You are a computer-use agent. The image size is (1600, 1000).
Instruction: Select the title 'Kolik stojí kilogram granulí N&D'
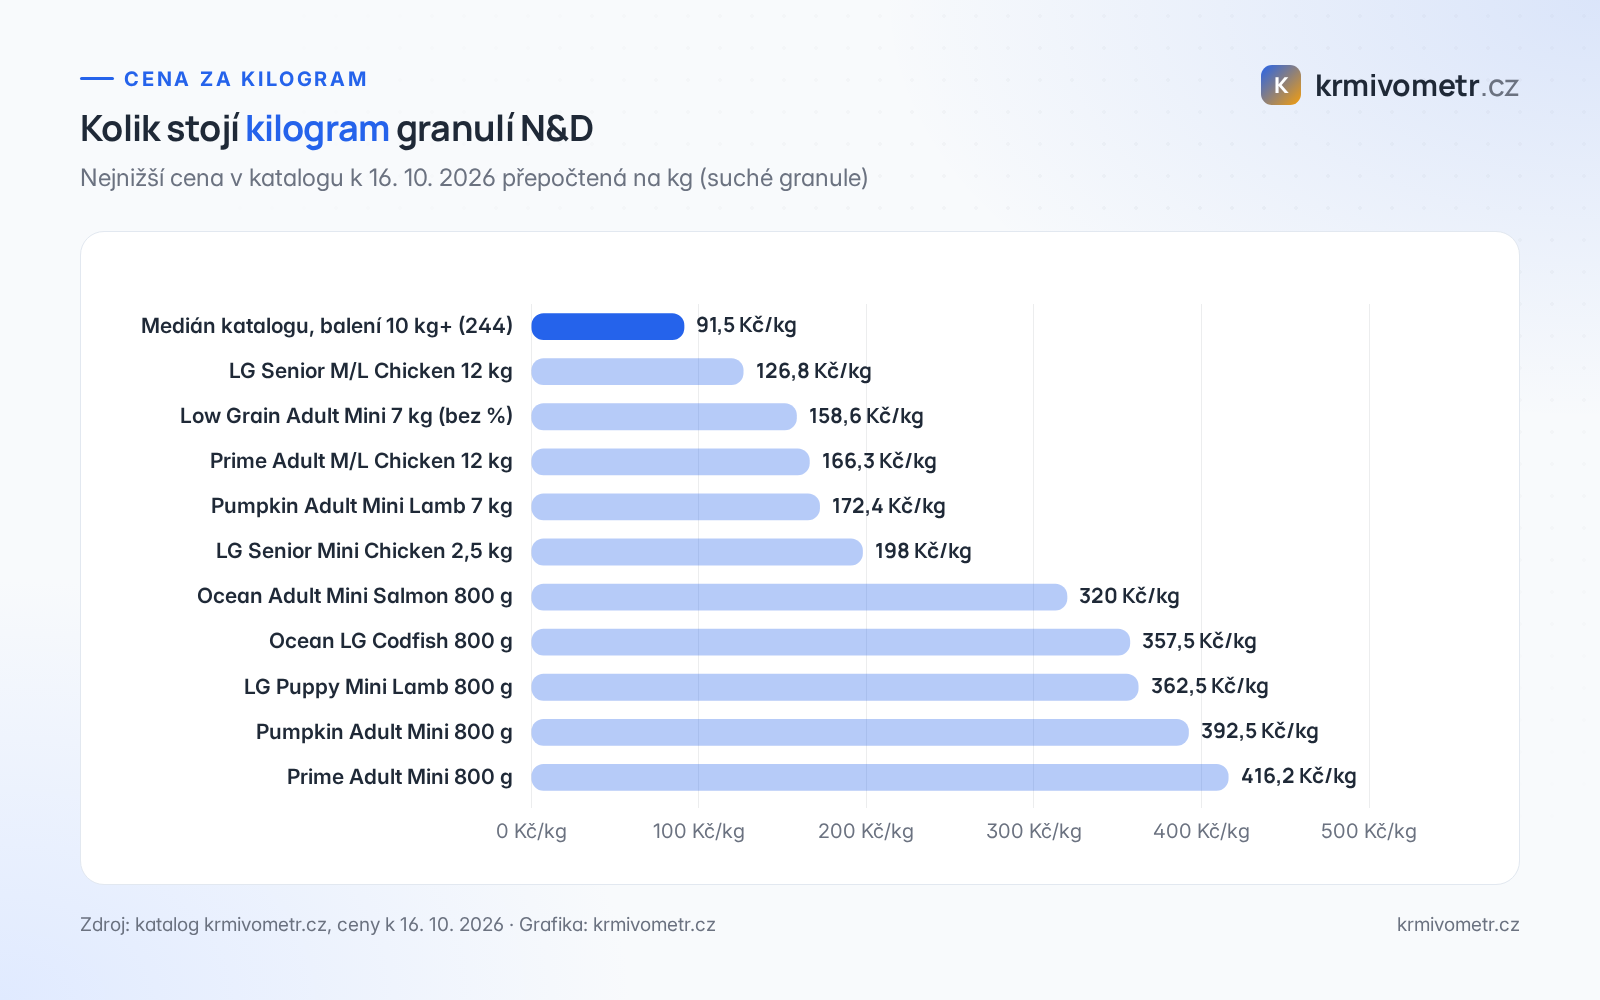click(337, 129)
